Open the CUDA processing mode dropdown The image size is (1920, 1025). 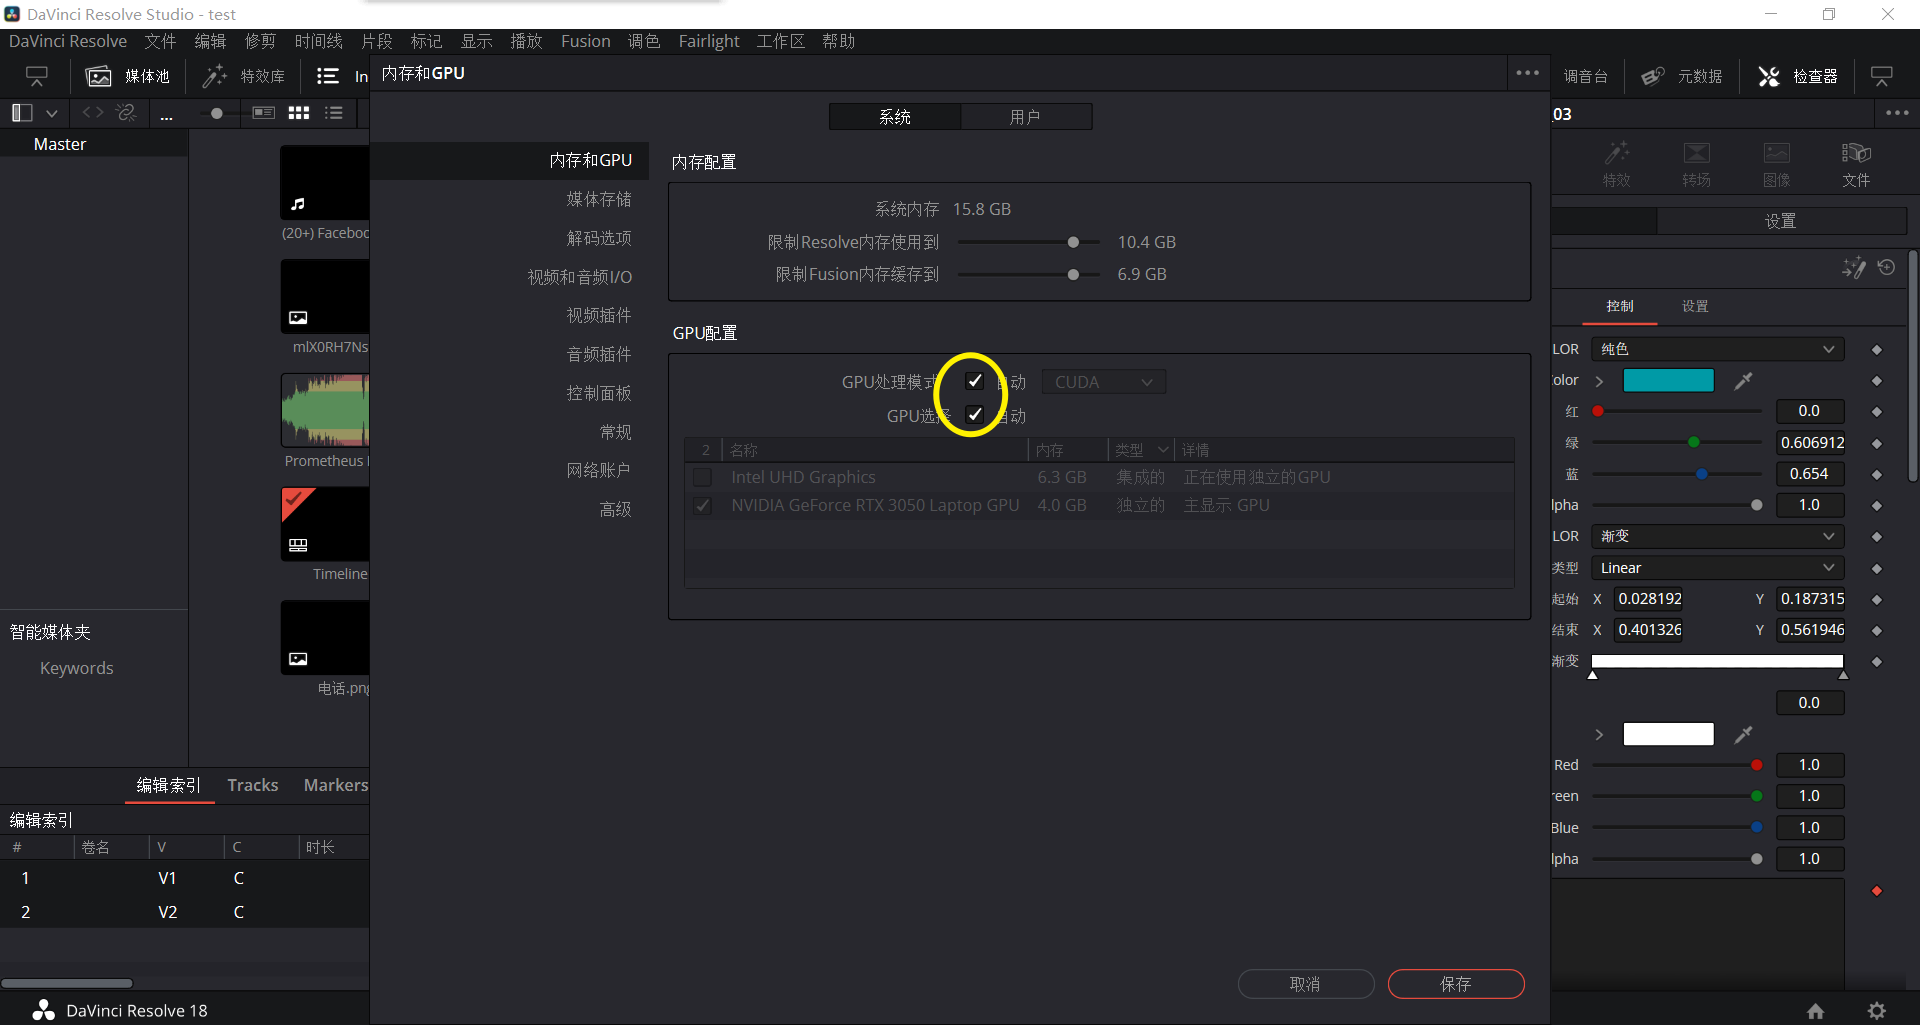[1103, 382]
